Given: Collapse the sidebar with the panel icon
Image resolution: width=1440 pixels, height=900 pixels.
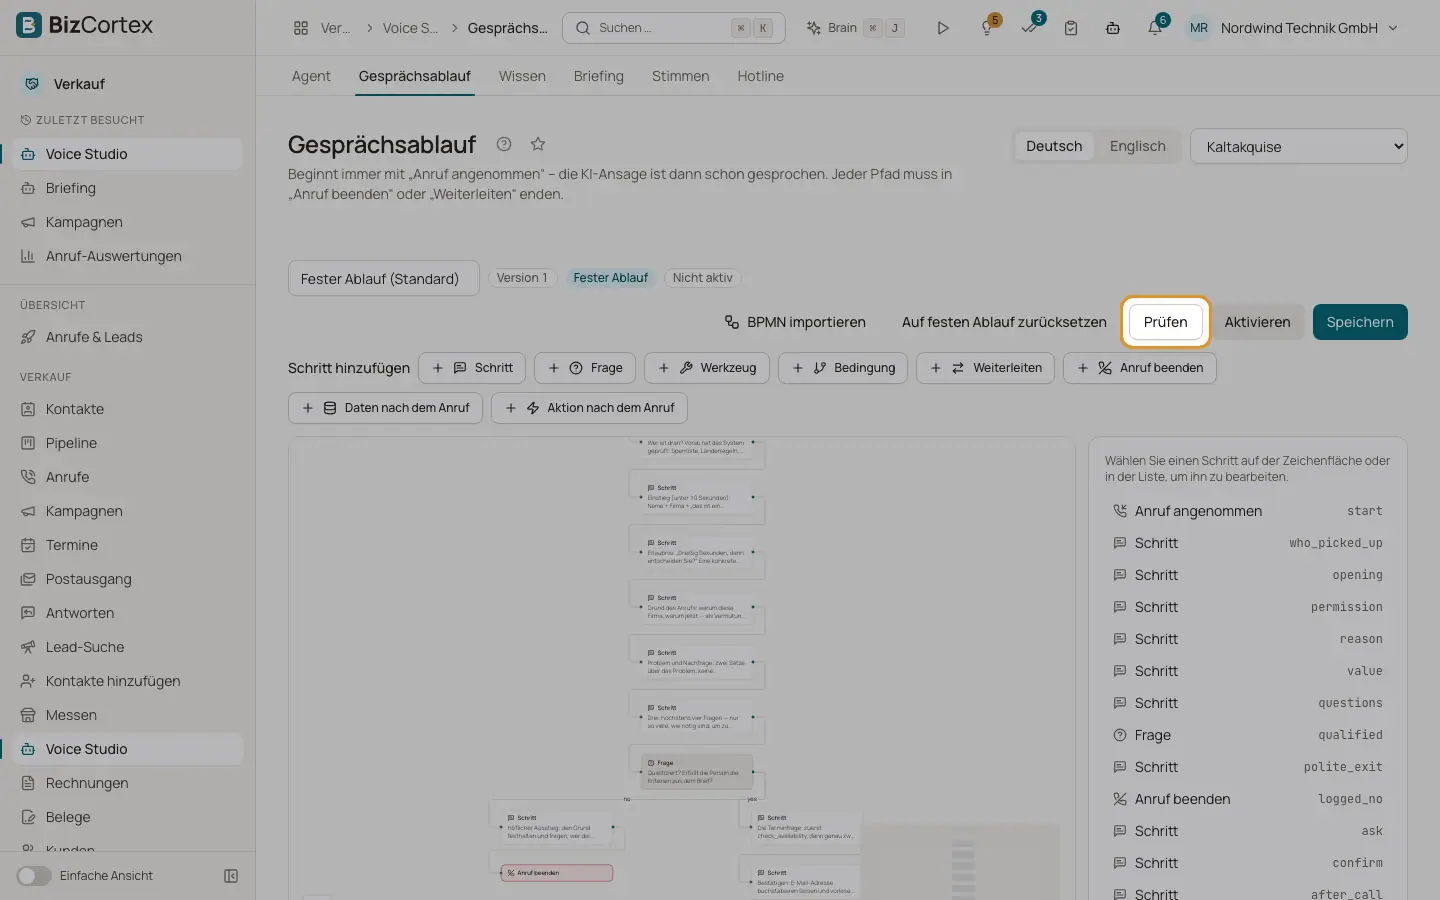Looking at the screenshot, I should [x=231, y=876].
